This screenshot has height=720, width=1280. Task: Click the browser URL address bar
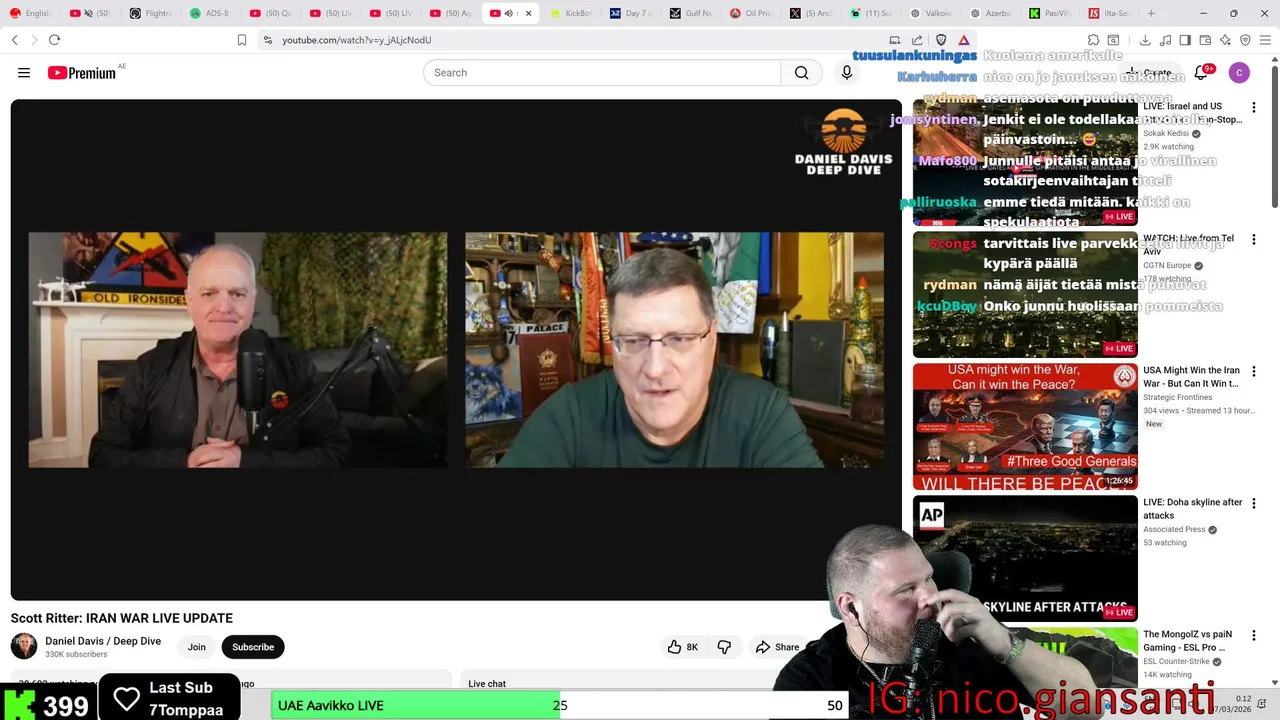tap(580, 40)
